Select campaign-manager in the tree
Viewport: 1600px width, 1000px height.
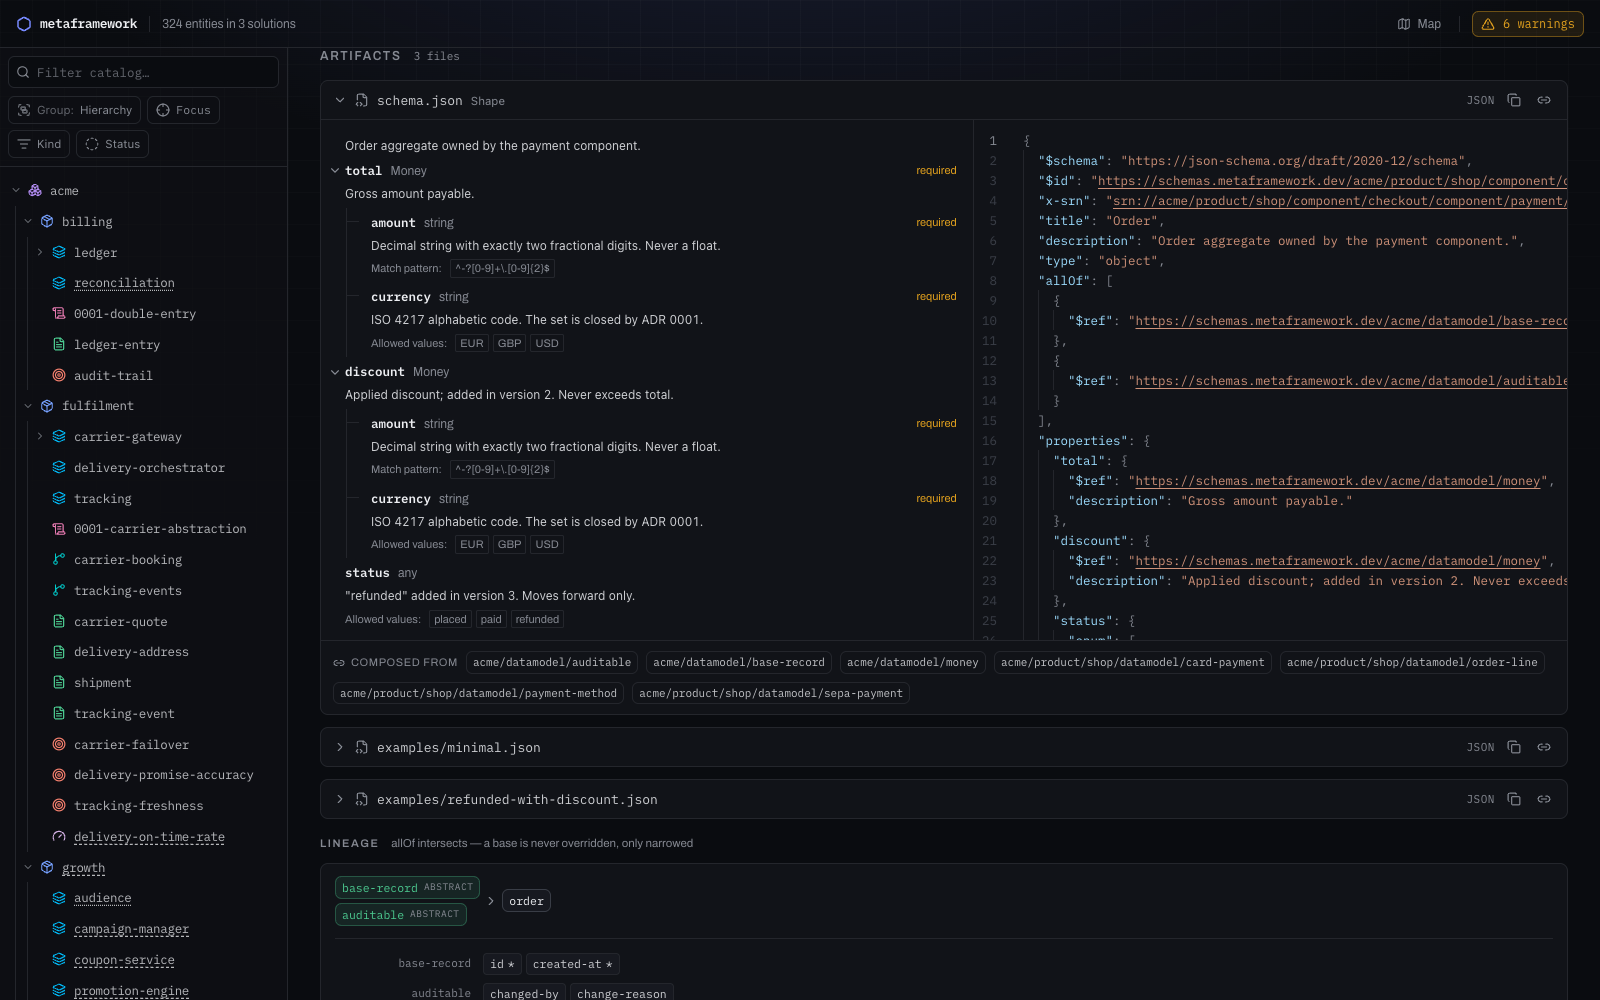131,929
